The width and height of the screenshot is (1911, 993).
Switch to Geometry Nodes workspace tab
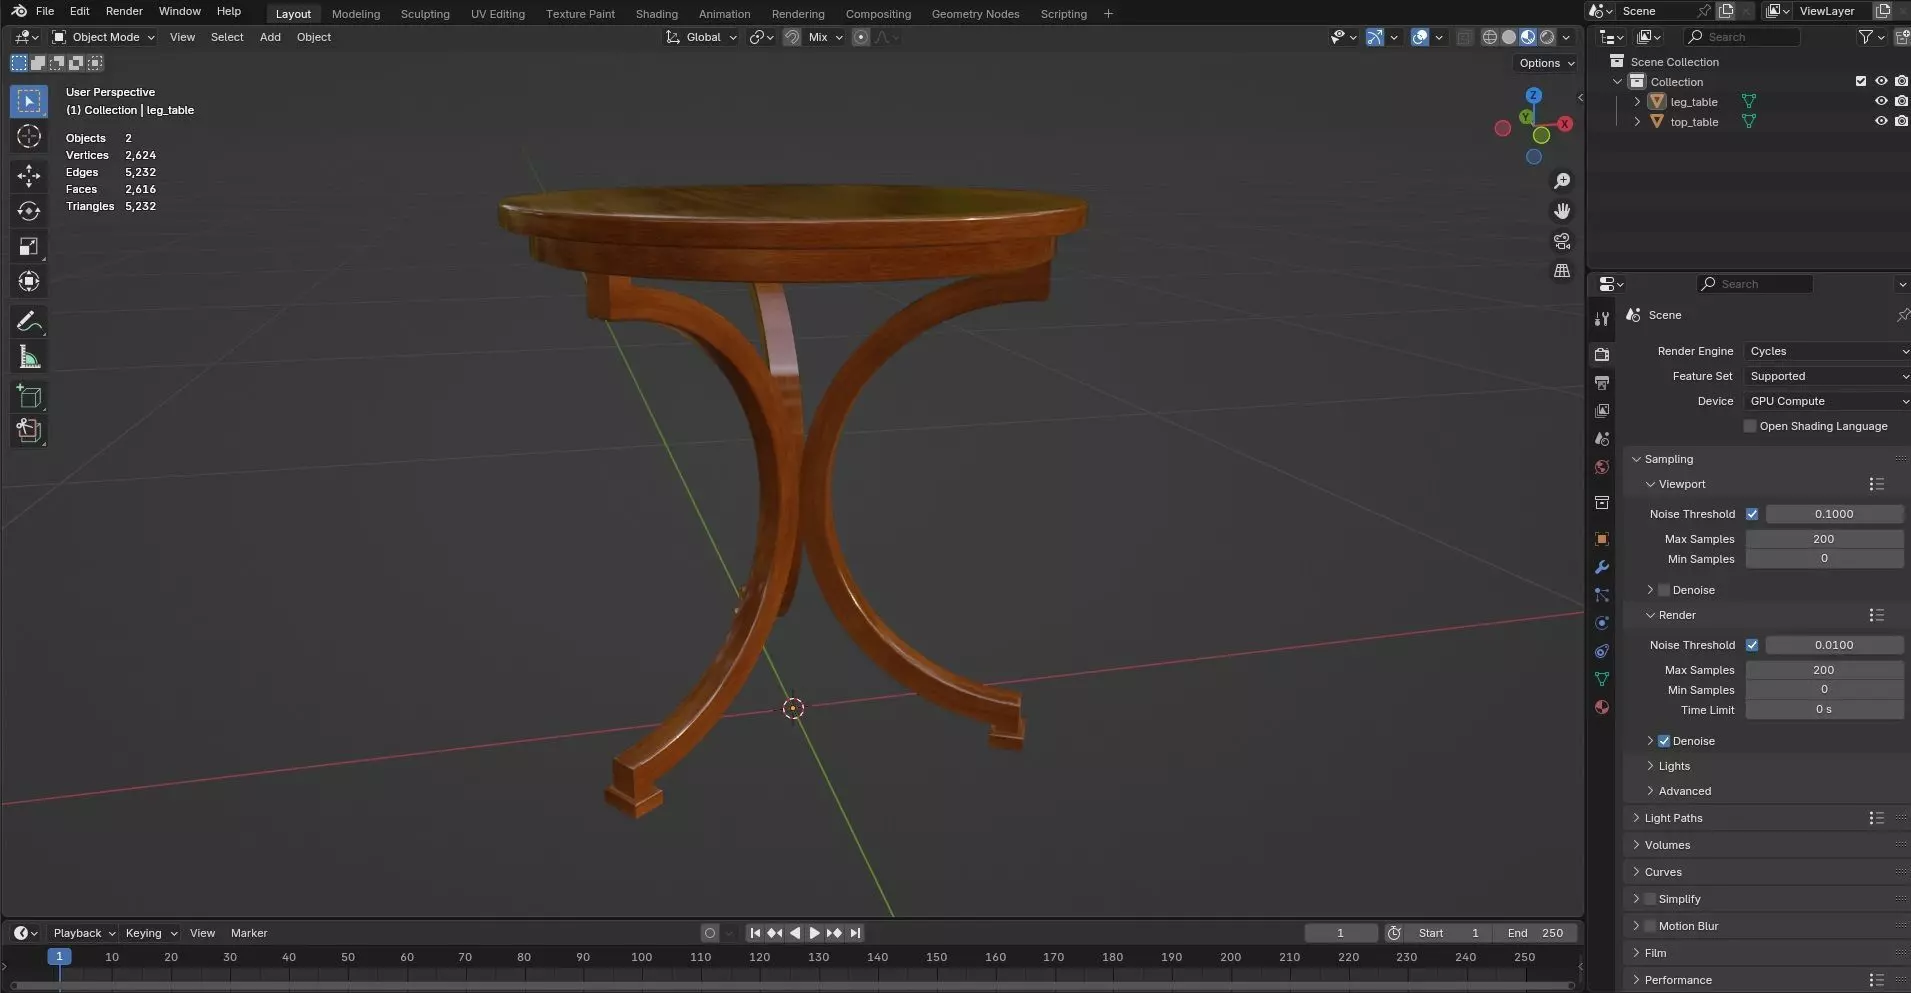point(975,14)
